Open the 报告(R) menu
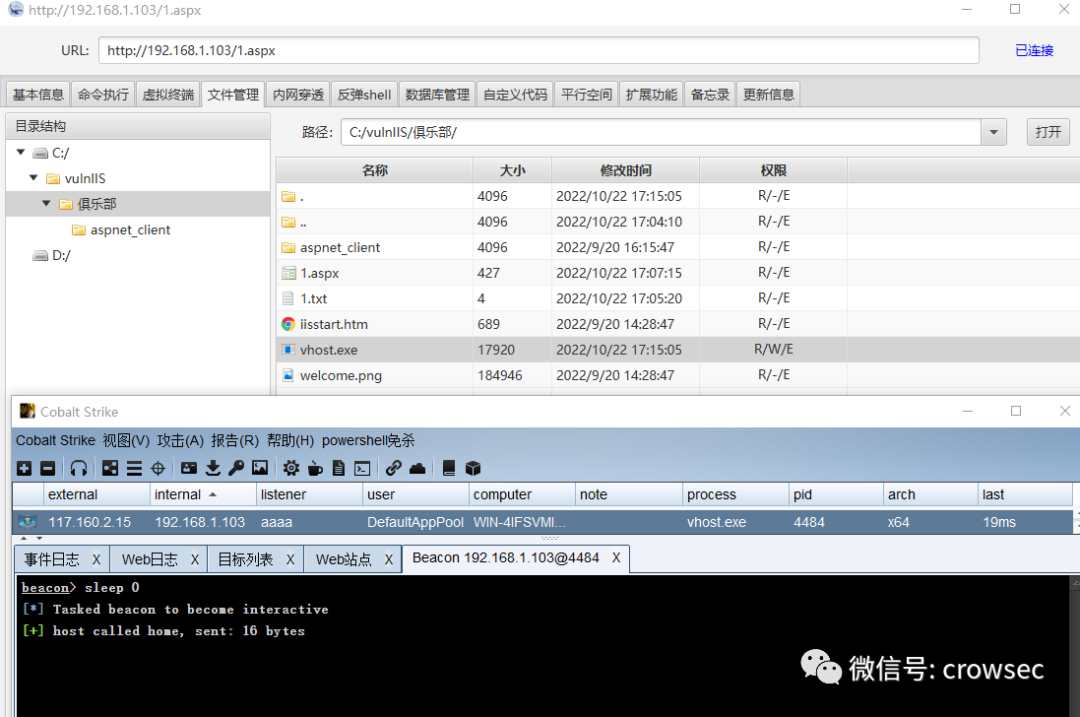 pyautogui.click(x=235, y=440)
